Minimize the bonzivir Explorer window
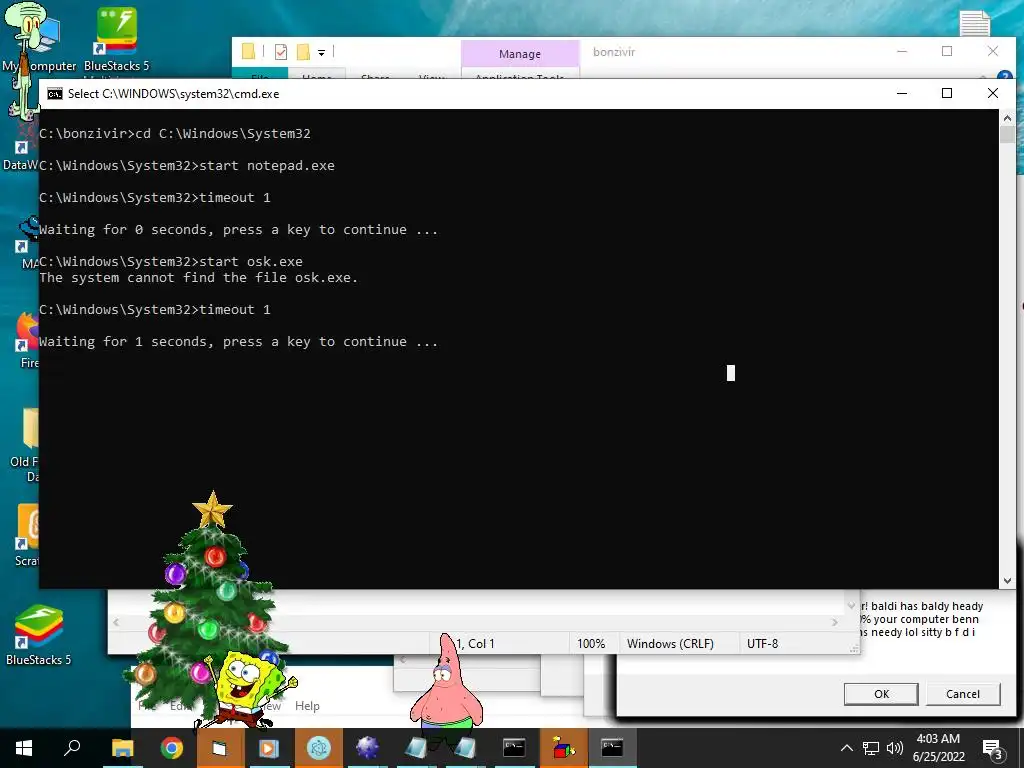The height and width of the screenshot is (768, 1024). pos(902,52)
